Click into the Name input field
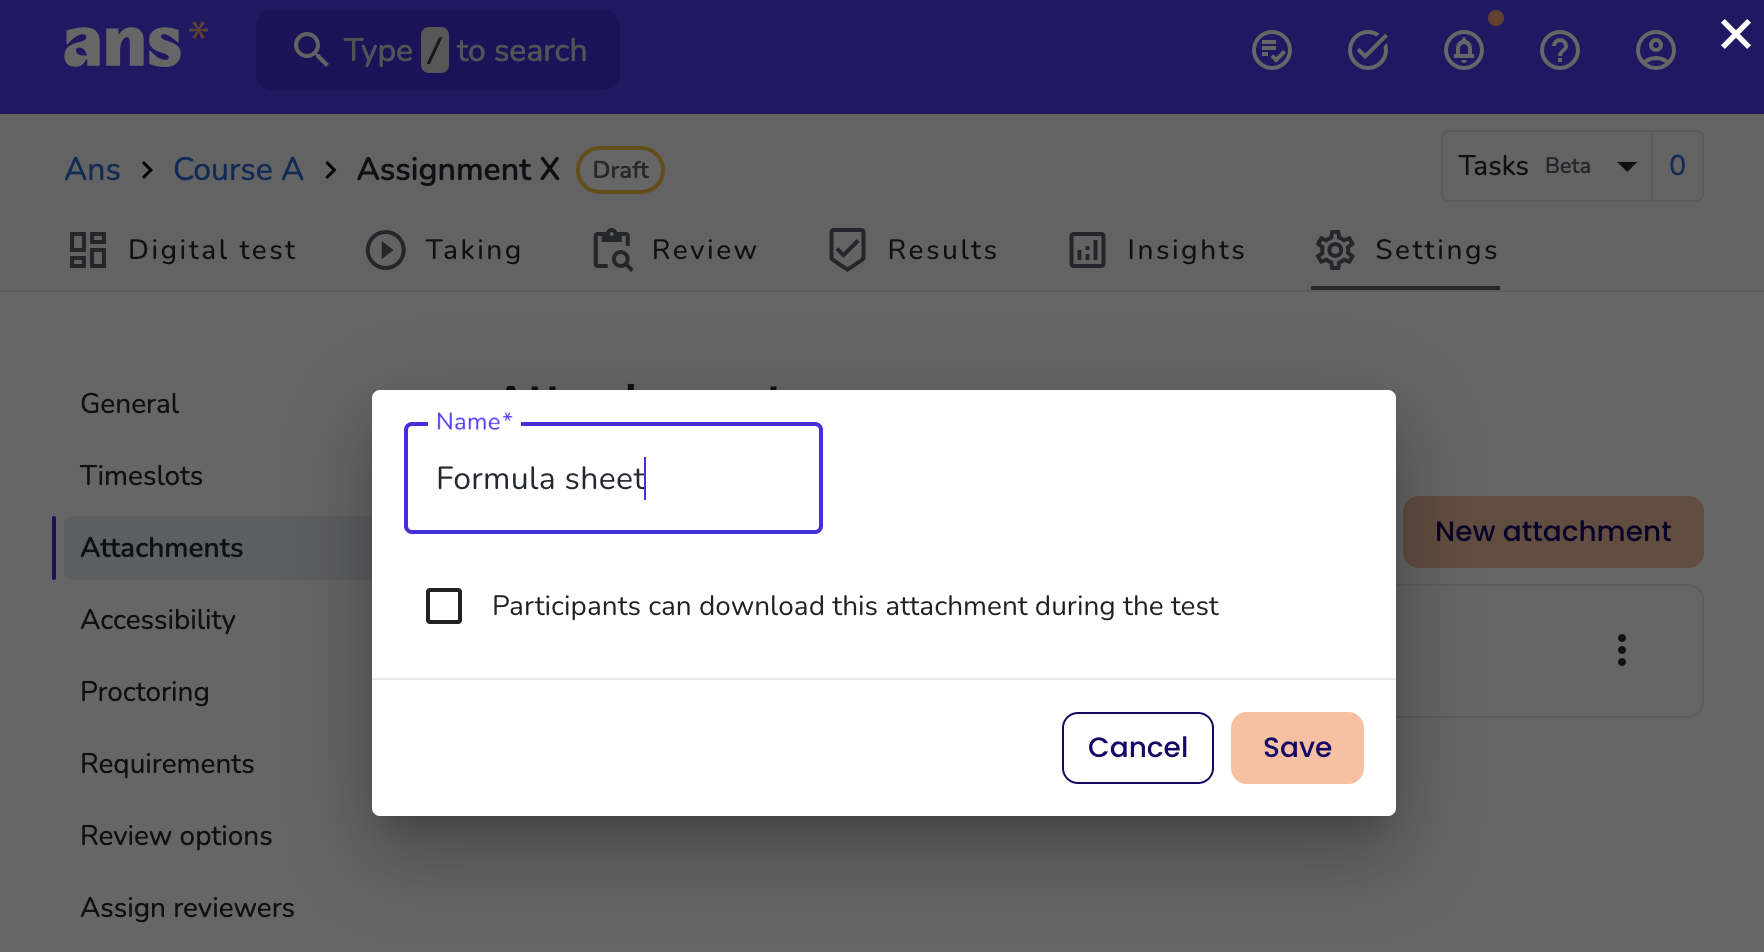Viewport: 1764px width, 952px height. click(x=613, y=478)
